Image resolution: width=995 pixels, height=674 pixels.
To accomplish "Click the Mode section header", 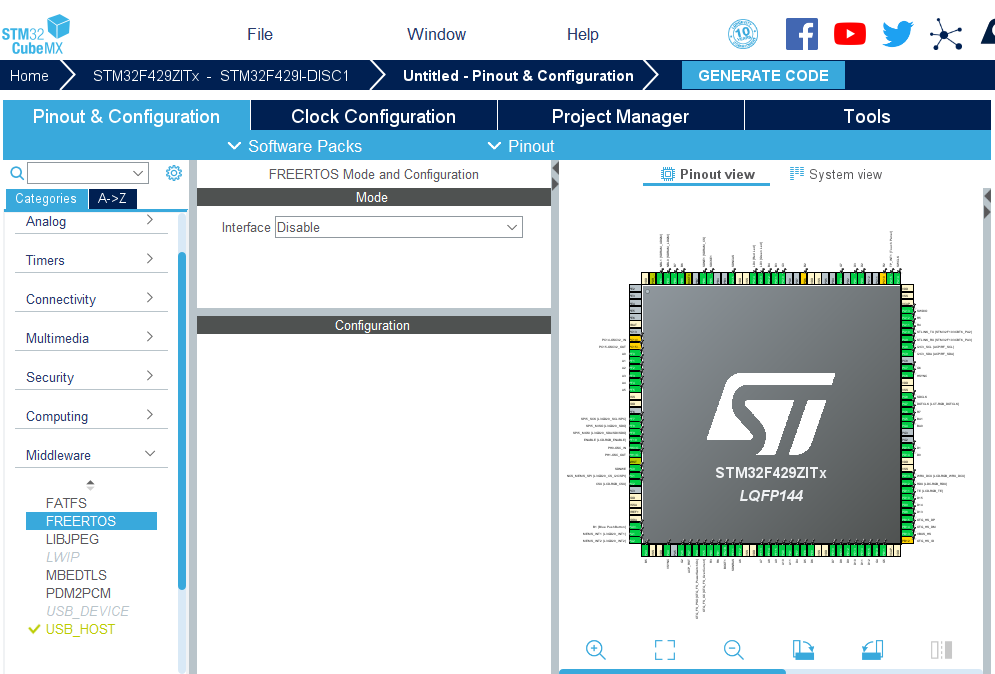I will (374, 197).
